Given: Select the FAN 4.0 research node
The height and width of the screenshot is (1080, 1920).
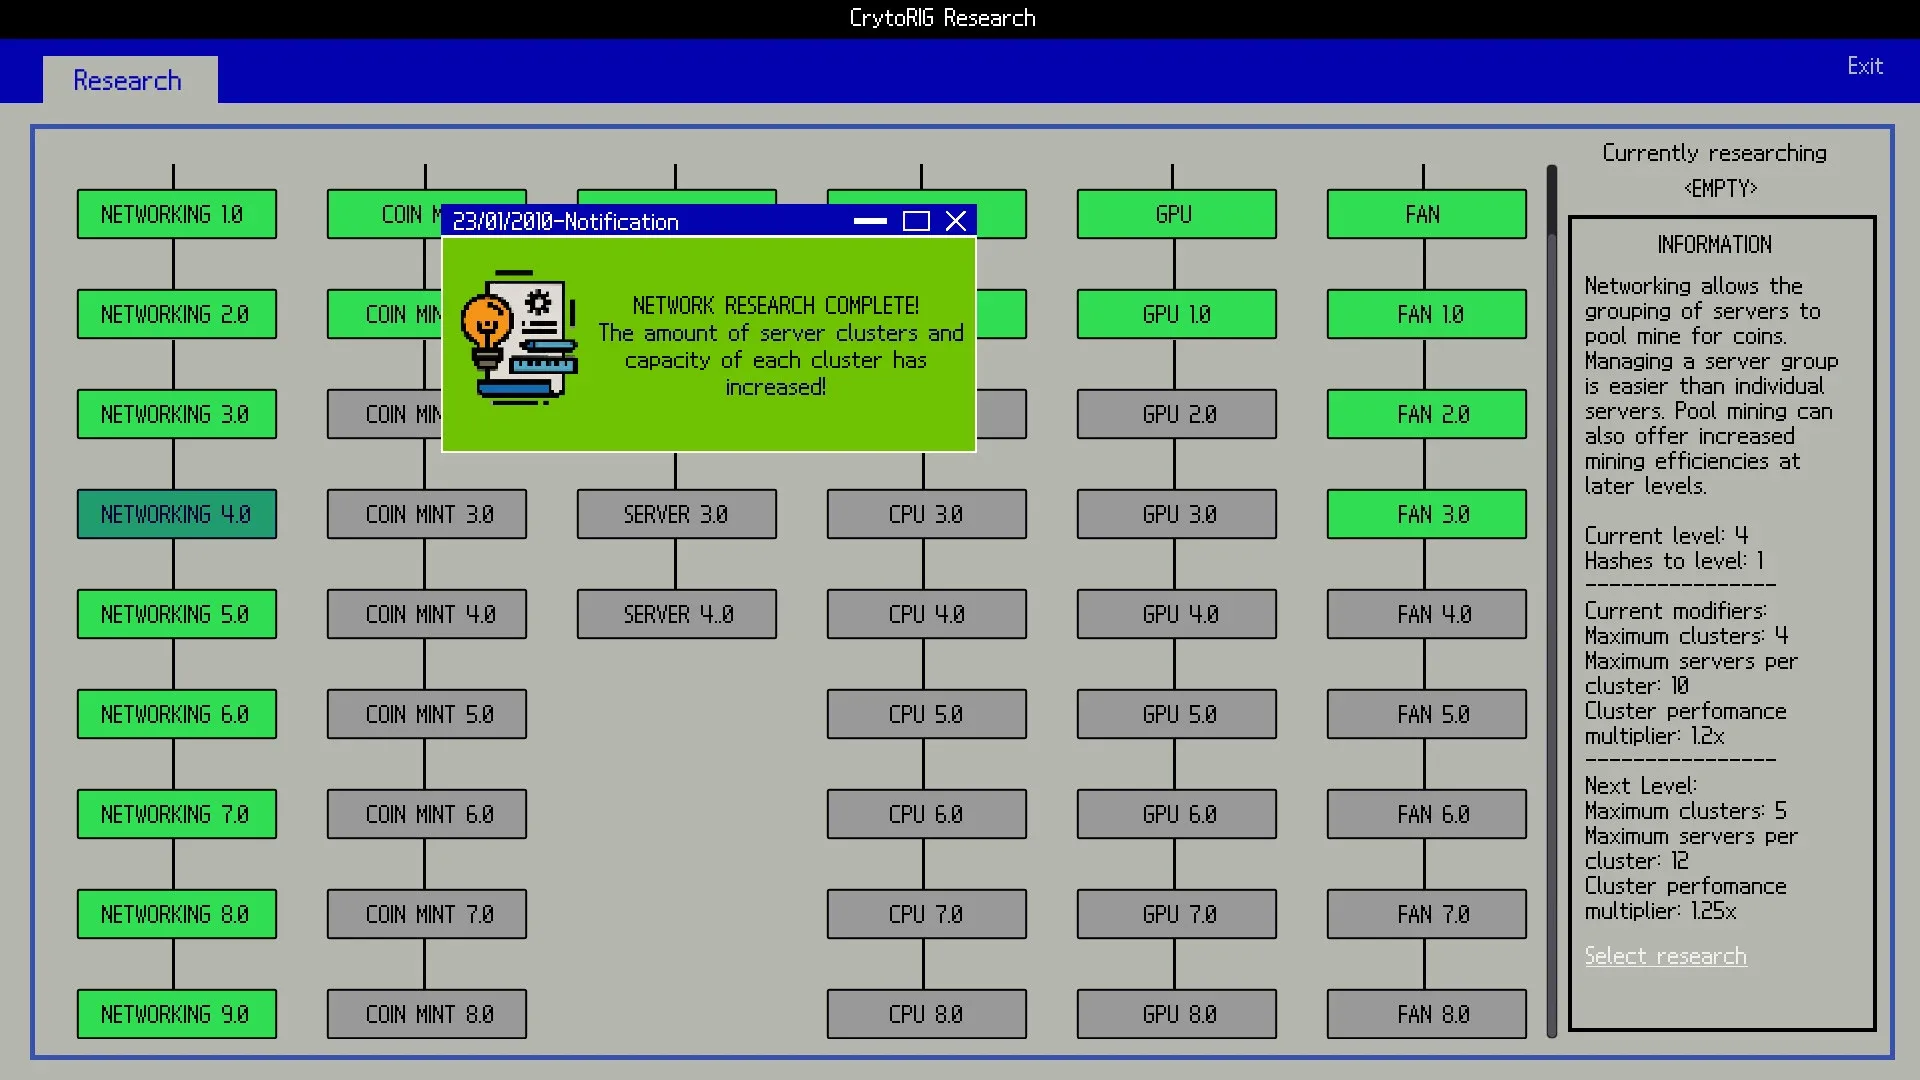Looking at the screenshot, I should click(1426, 614).
